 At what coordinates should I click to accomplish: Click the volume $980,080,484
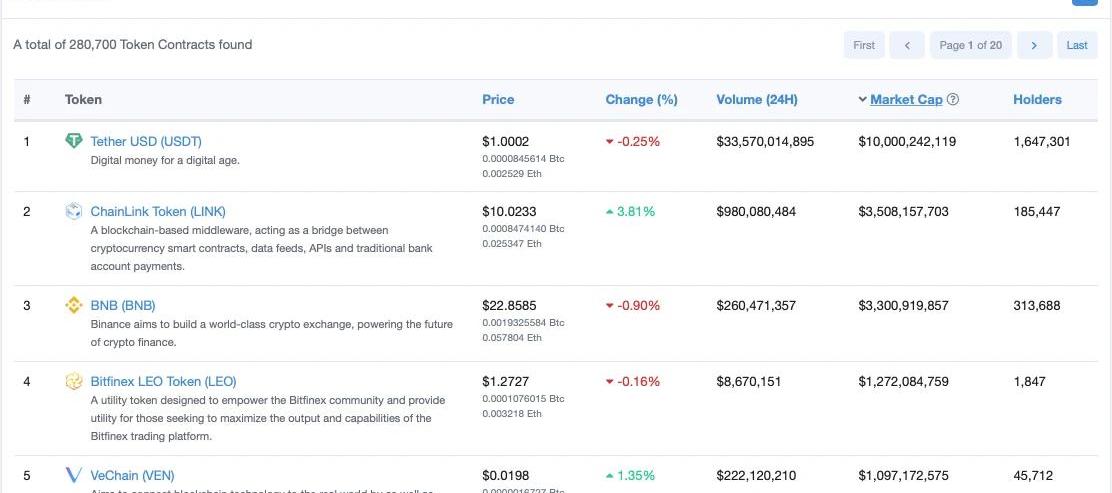tap(756, 211)
